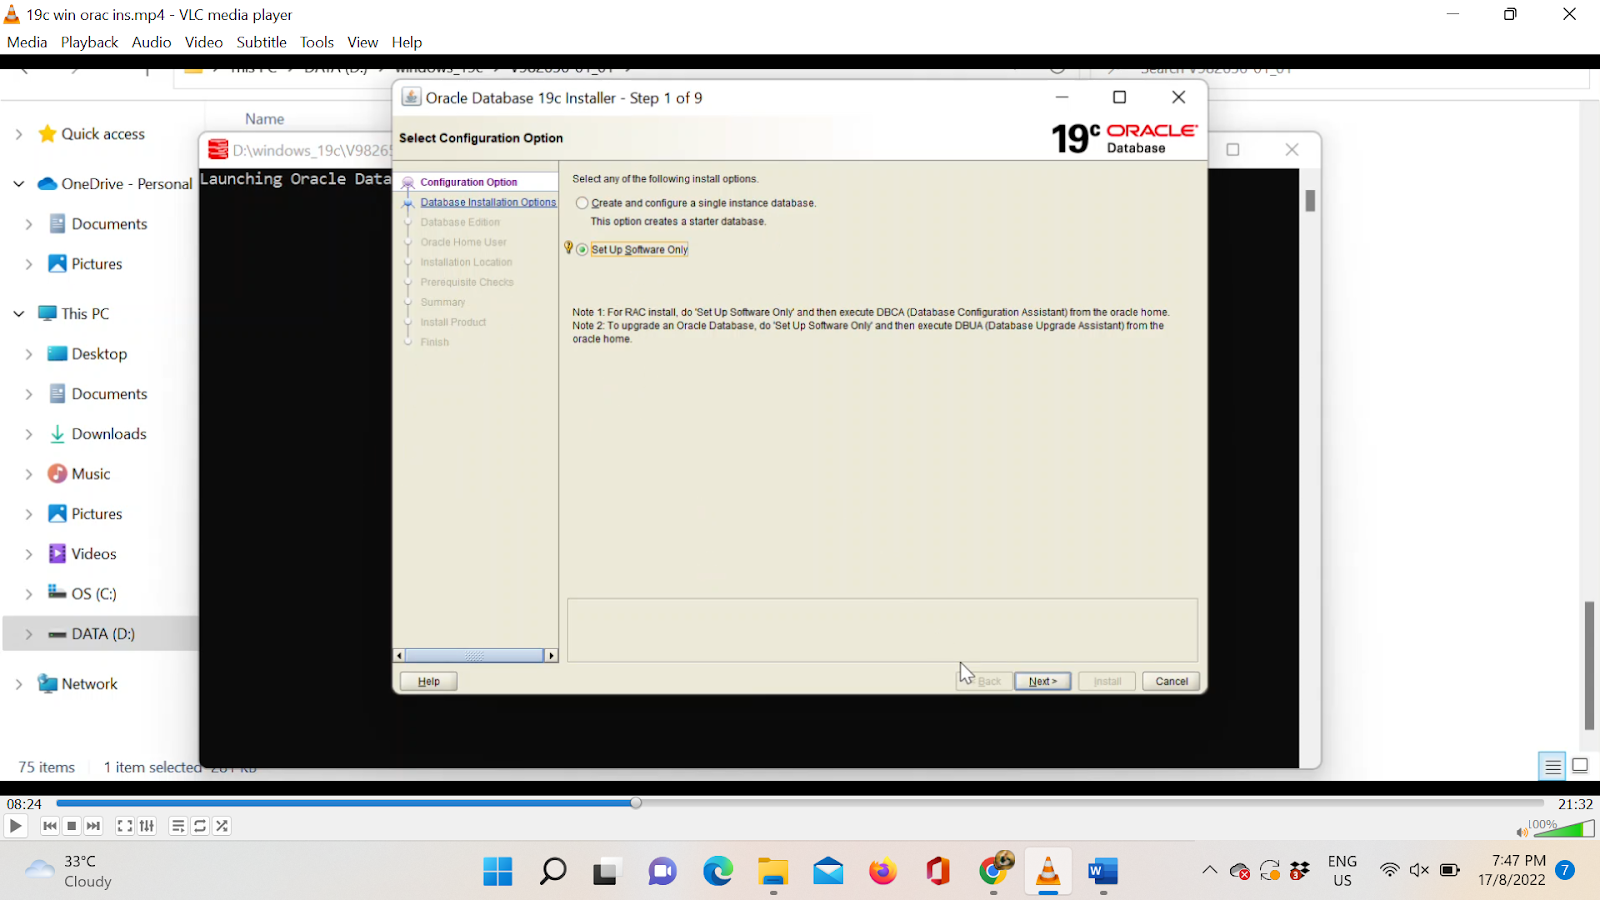Open VLC Media menu
Screen dimensions: 1600x900
(27, 42)
